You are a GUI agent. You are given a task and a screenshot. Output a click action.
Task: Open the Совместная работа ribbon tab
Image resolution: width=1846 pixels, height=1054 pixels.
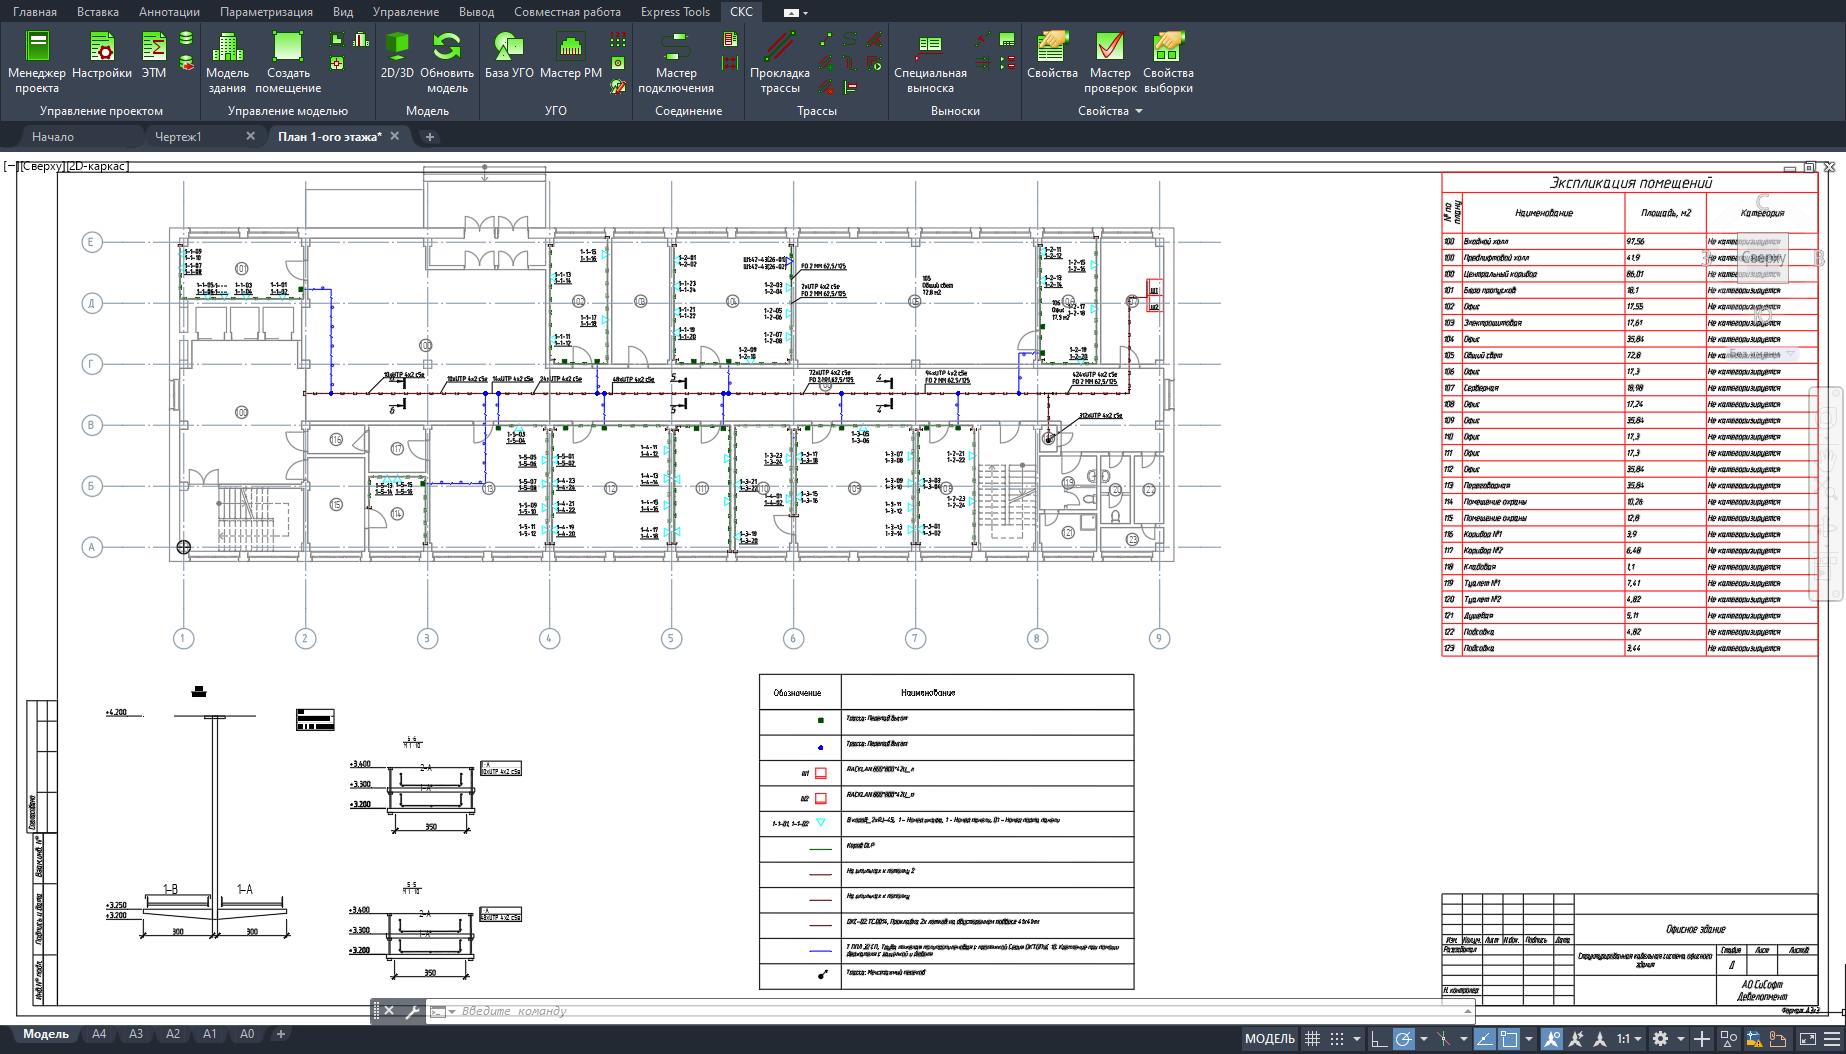(x=567, y=12)
